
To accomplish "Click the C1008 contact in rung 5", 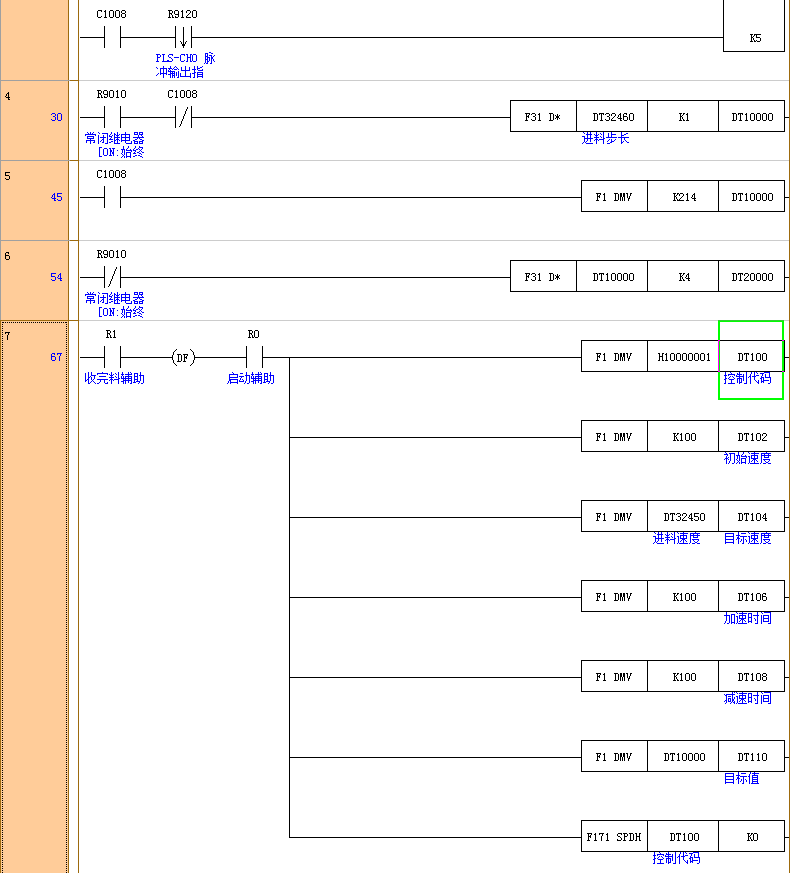I will point(112,197).
